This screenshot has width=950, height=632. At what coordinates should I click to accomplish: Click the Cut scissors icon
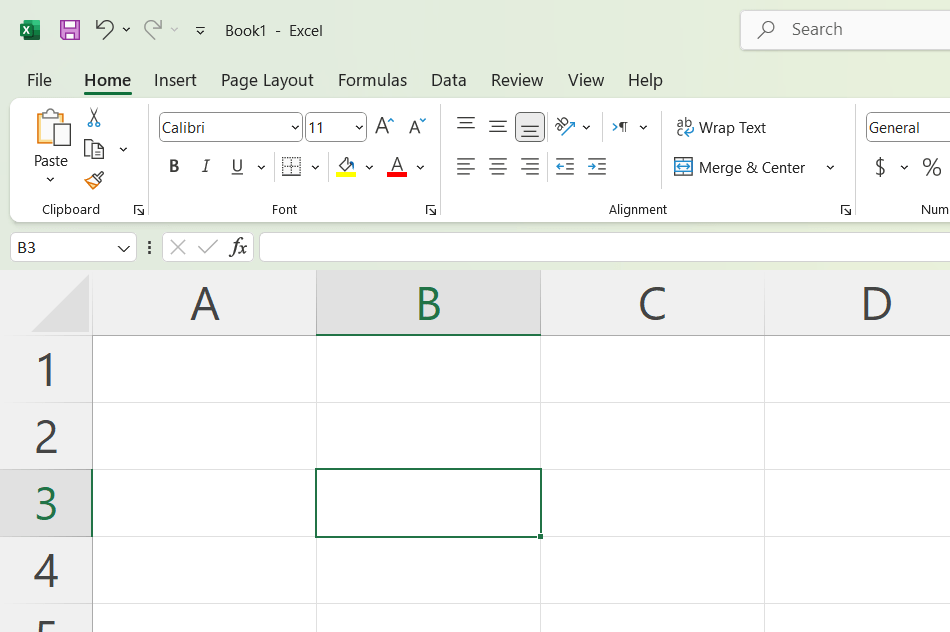pos(93,118)
